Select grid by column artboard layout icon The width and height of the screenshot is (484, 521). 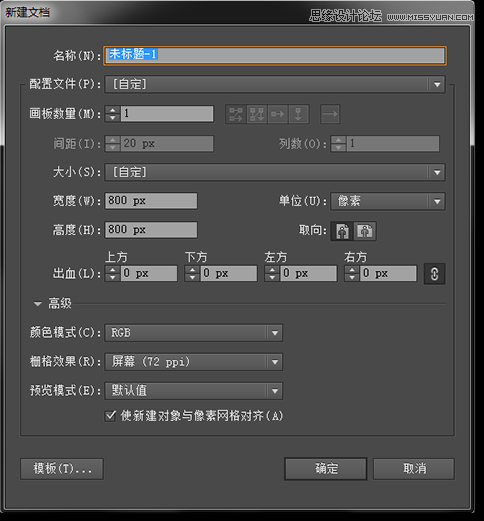257,114
